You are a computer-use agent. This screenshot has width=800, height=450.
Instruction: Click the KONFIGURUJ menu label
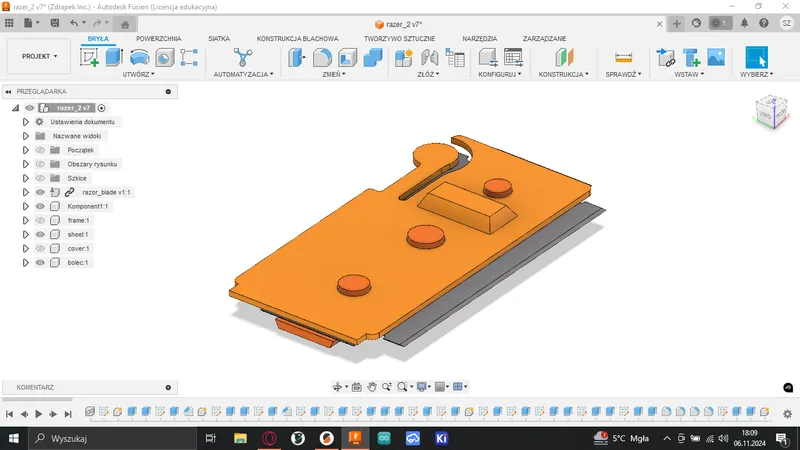pos(499,74)
